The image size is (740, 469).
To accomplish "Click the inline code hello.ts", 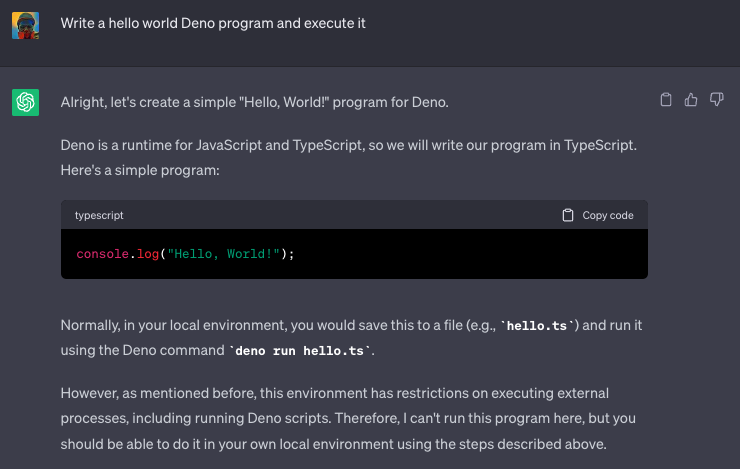I will [x=539, y=325].
